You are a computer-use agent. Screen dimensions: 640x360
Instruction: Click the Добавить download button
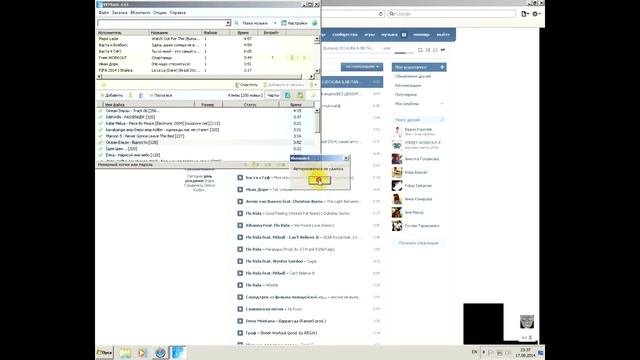[x=111, y=96]
